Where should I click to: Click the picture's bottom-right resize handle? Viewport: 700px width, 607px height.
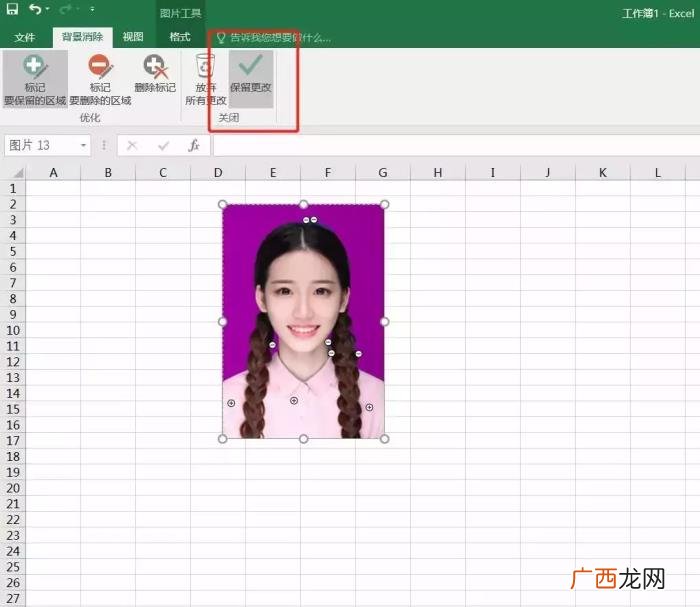click(x=384, y=439)
